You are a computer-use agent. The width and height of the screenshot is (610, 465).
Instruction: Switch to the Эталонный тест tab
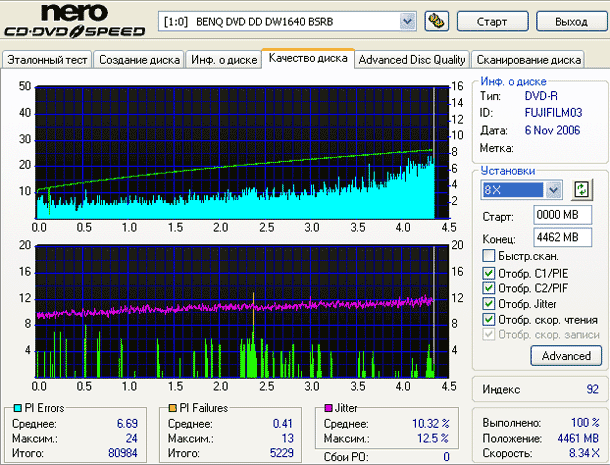tap(47, 60)
